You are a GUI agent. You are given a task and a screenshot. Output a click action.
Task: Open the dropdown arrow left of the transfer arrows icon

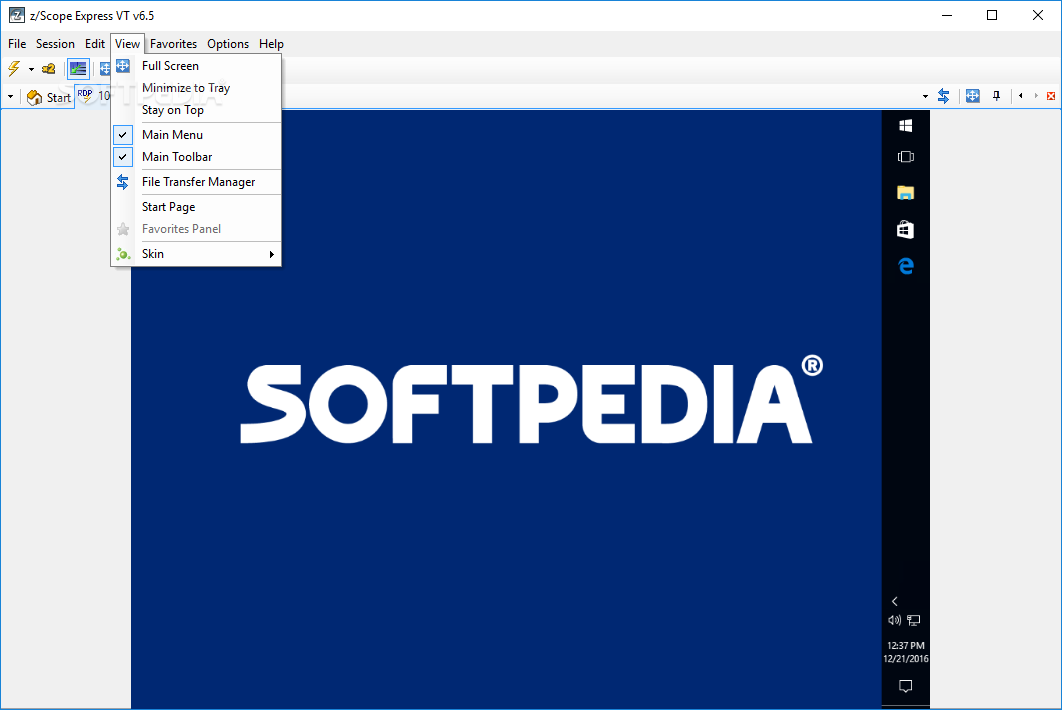[925, 97]
